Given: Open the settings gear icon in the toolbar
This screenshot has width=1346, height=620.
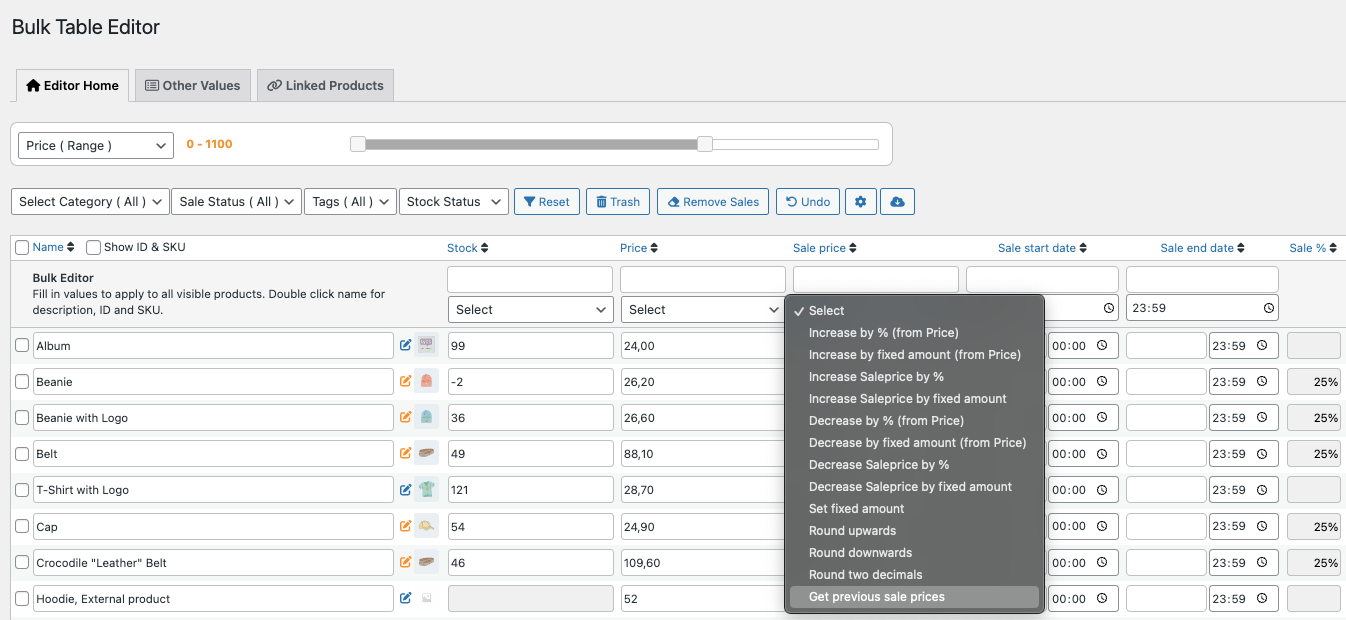Looking at the screenshot, I should click(x=860, y=201).
